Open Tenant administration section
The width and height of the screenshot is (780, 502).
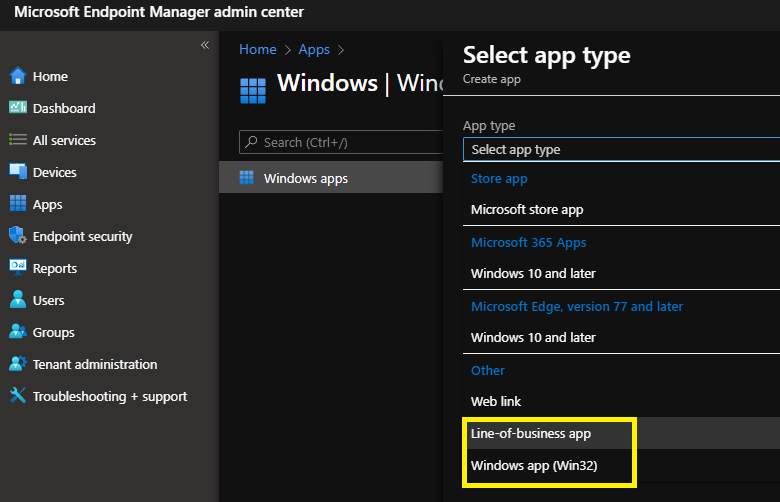pos(95,364)
